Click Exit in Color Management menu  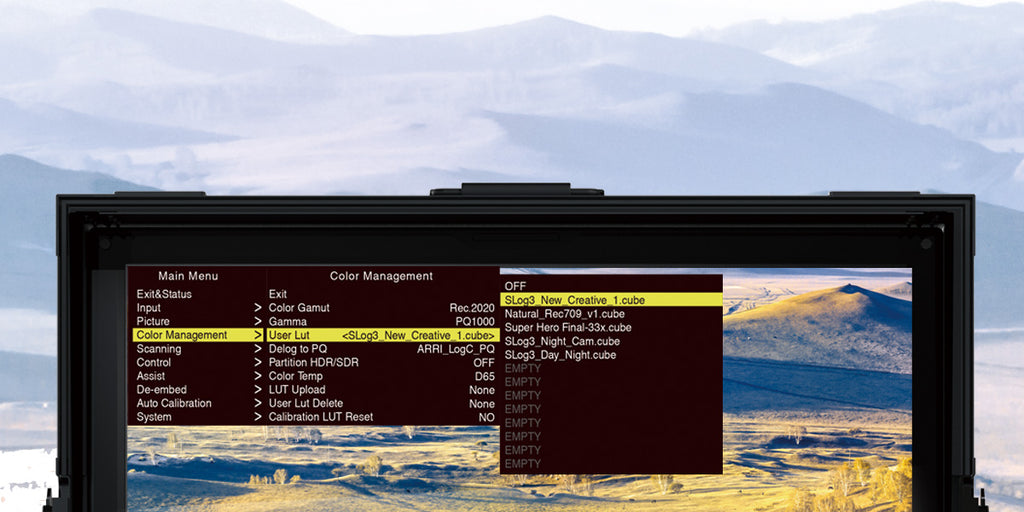[278, 294]
